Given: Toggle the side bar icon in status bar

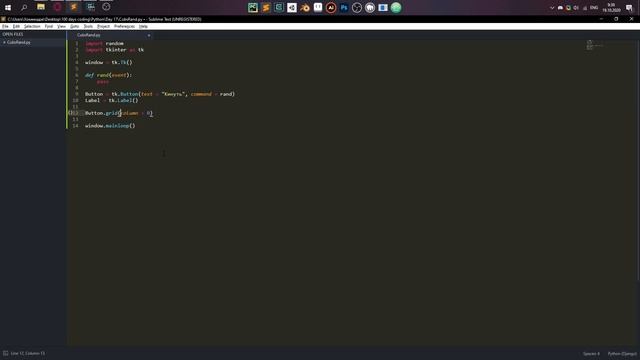Looking at the screenshot, I should click(x=5, y=353).
